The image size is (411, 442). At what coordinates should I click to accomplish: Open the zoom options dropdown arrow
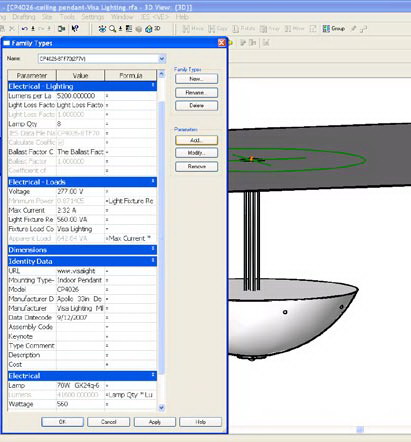pyautogui.click(x=120, y=29)
